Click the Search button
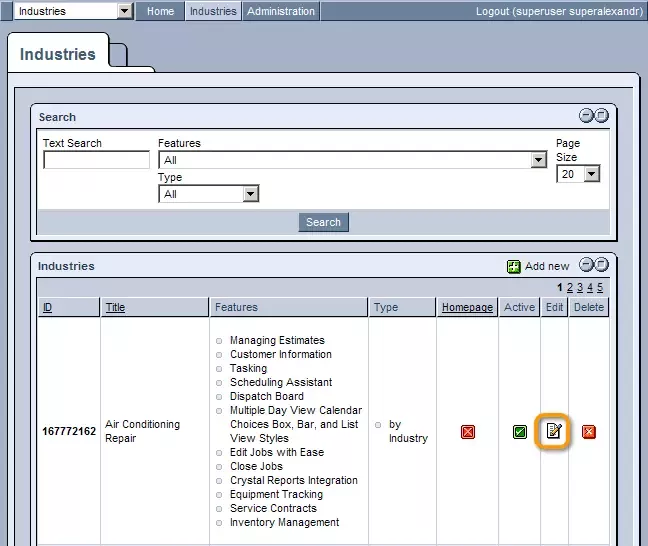Viewport: 648px width, 546px height. coord(324,222)
